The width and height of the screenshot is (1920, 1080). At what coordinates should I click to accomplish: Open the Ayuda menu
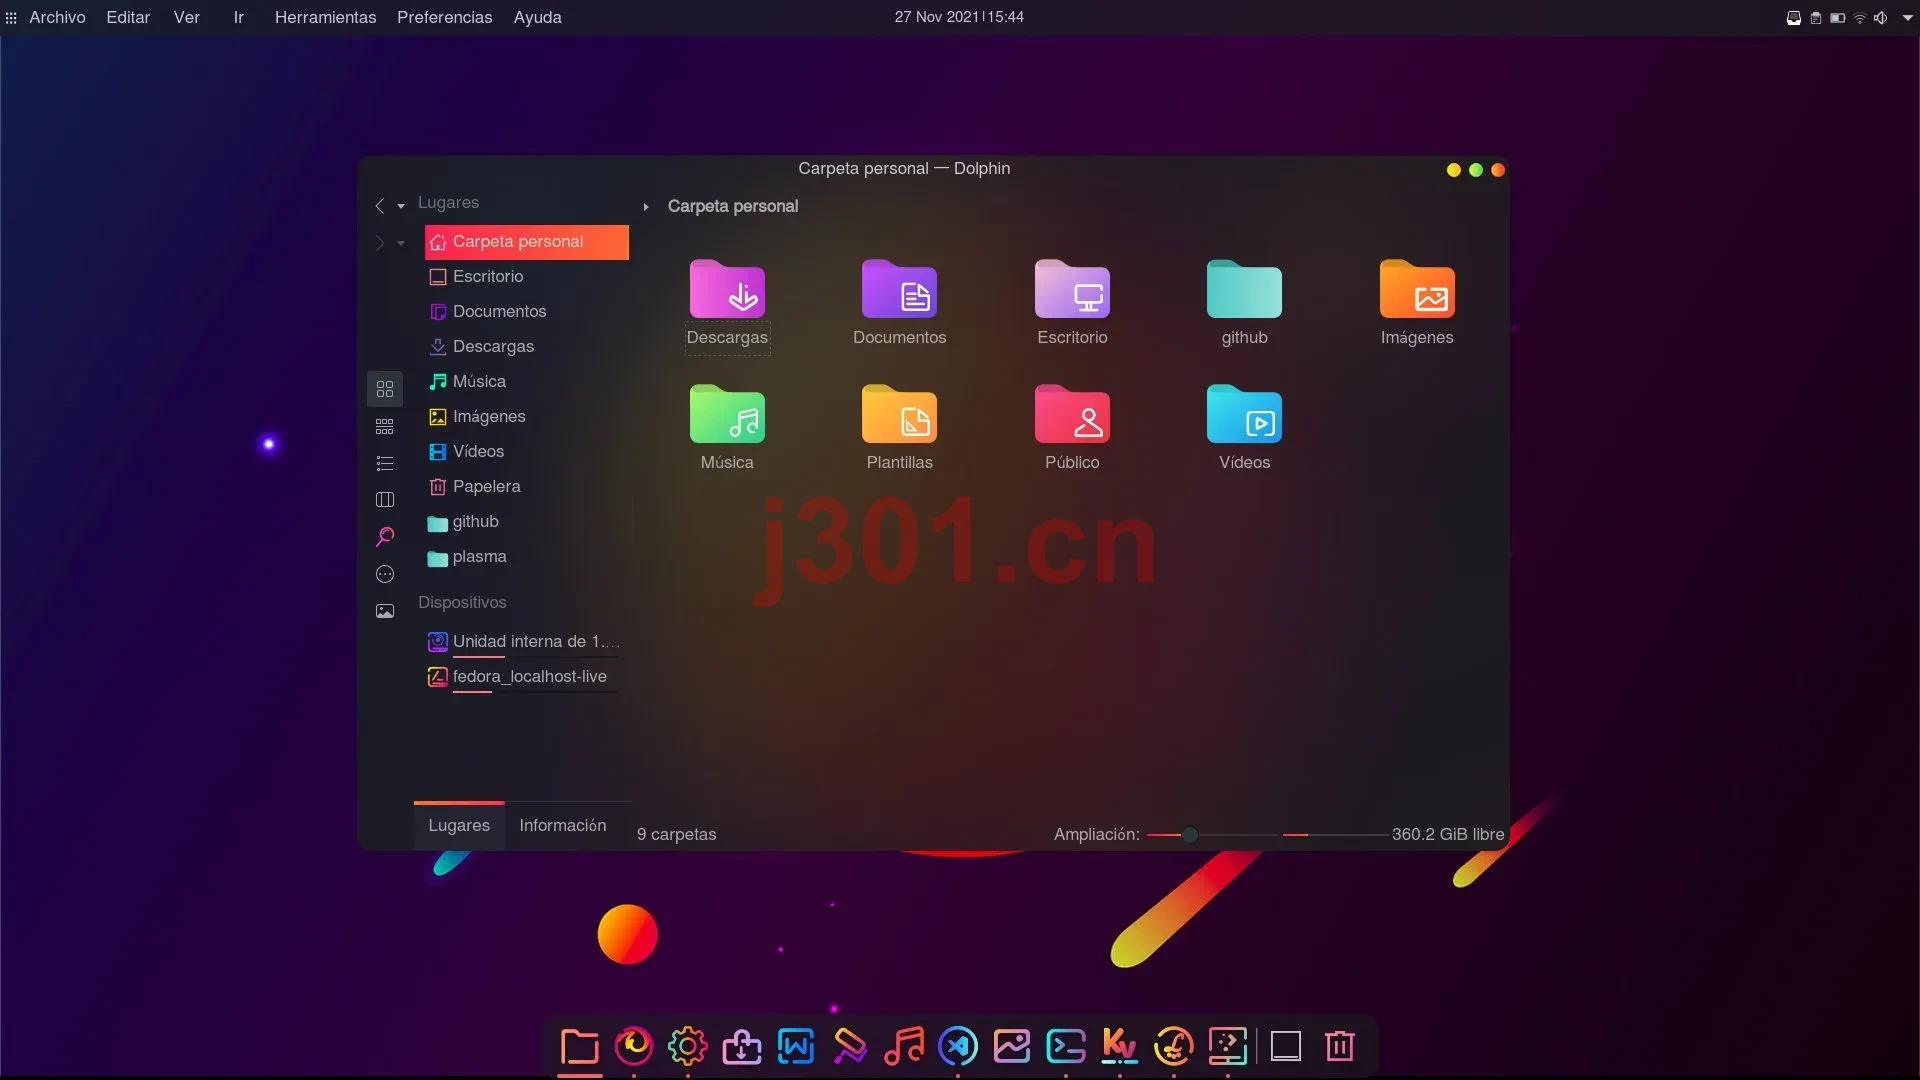tap(537, 17)
